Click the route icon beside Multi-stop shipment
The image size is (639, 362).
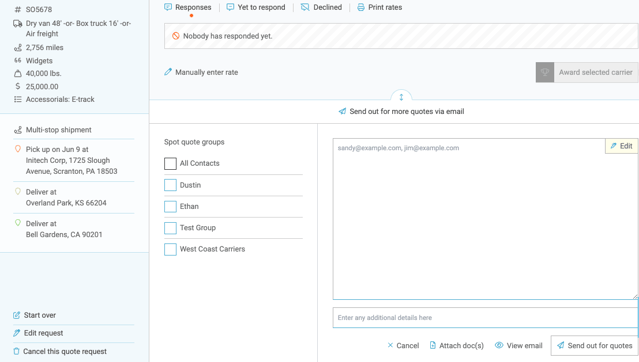point(18,130)
